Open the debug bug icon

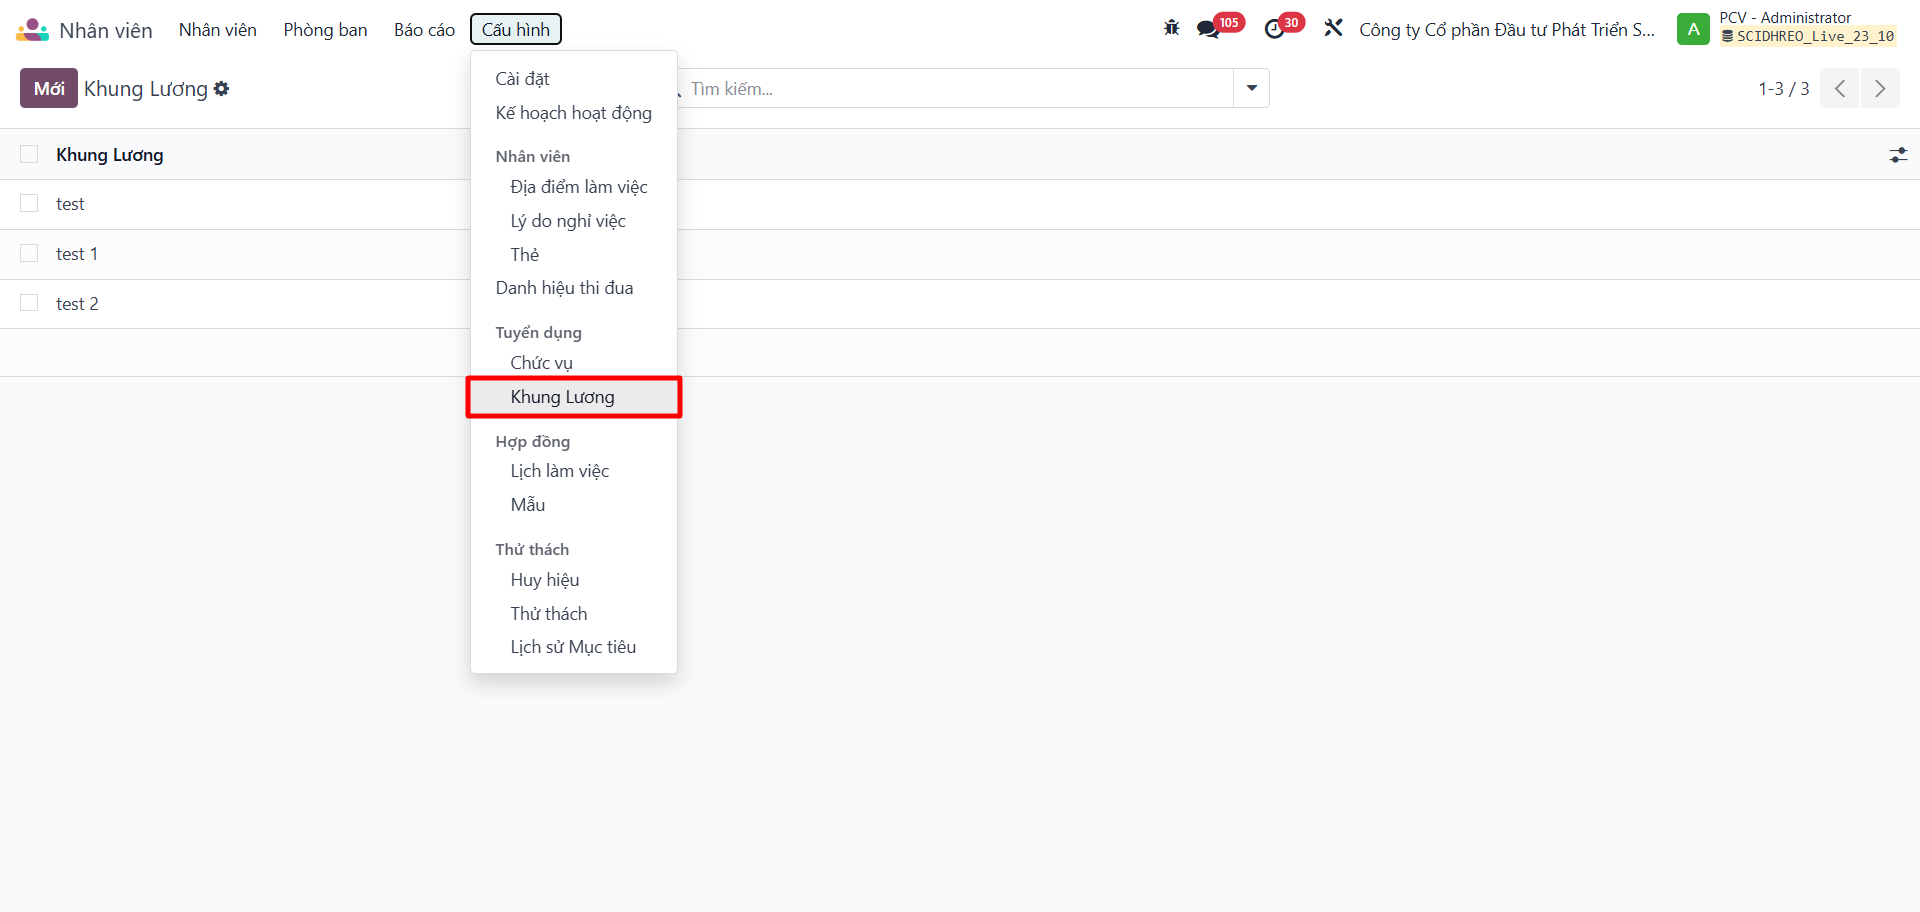[1172, 28]
